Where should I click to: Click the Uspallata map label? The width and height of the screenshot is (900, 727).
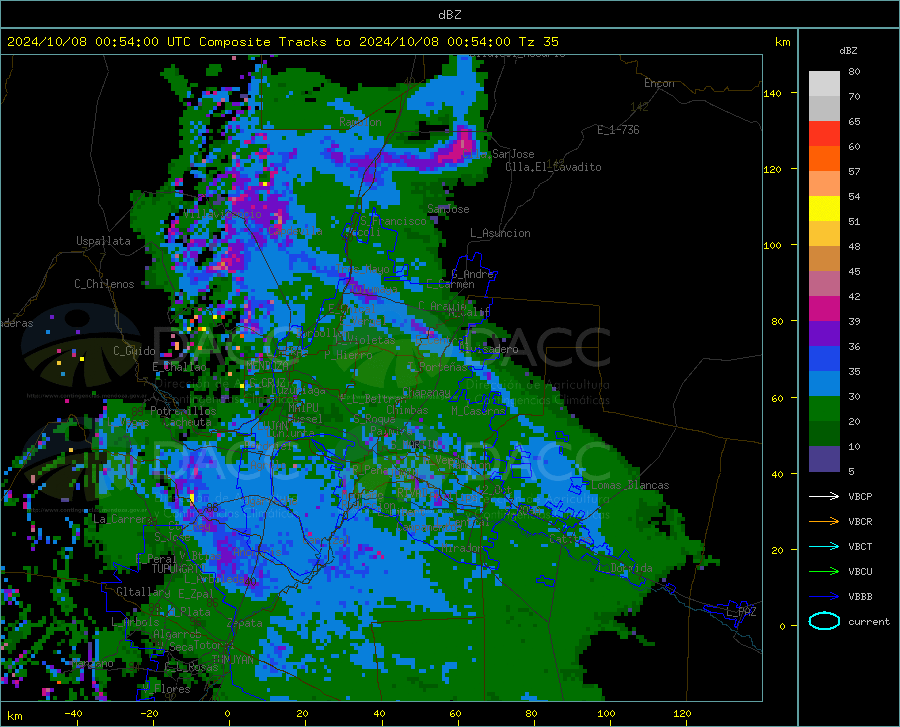[x=103, y=241]
